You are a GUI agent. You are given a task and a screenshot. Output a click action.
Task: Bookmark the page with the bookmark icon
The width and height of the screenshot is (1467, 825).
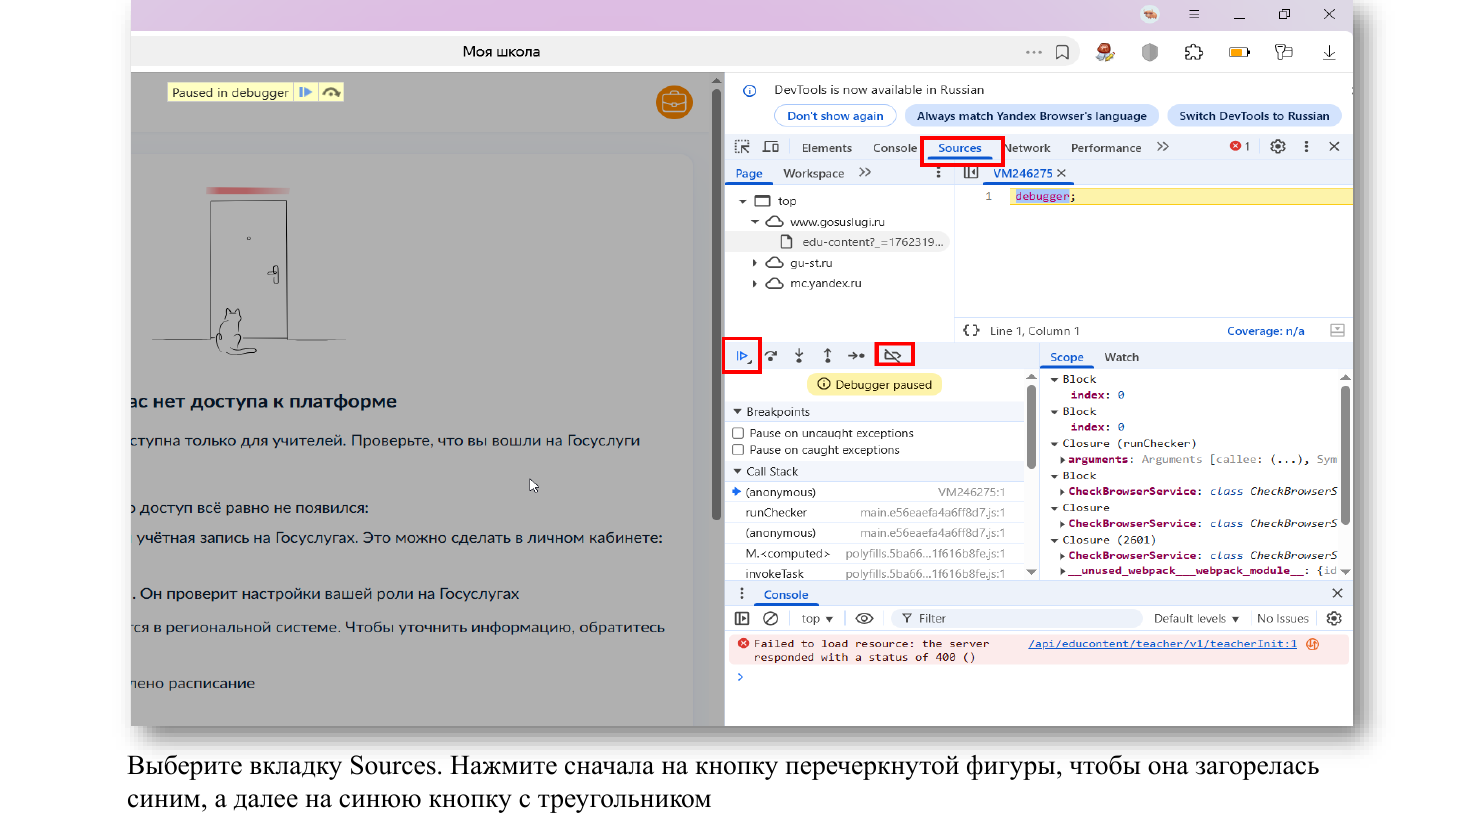pos(1062,52)
